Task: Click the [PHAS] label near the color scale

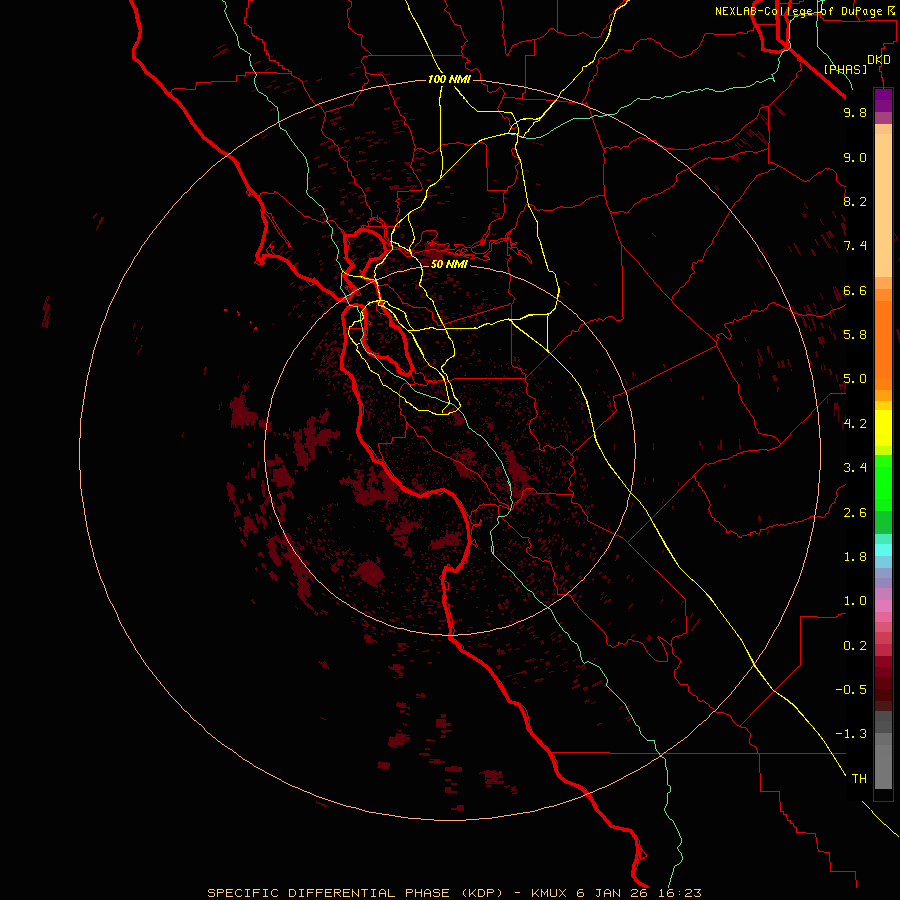Action: point(845,70)
